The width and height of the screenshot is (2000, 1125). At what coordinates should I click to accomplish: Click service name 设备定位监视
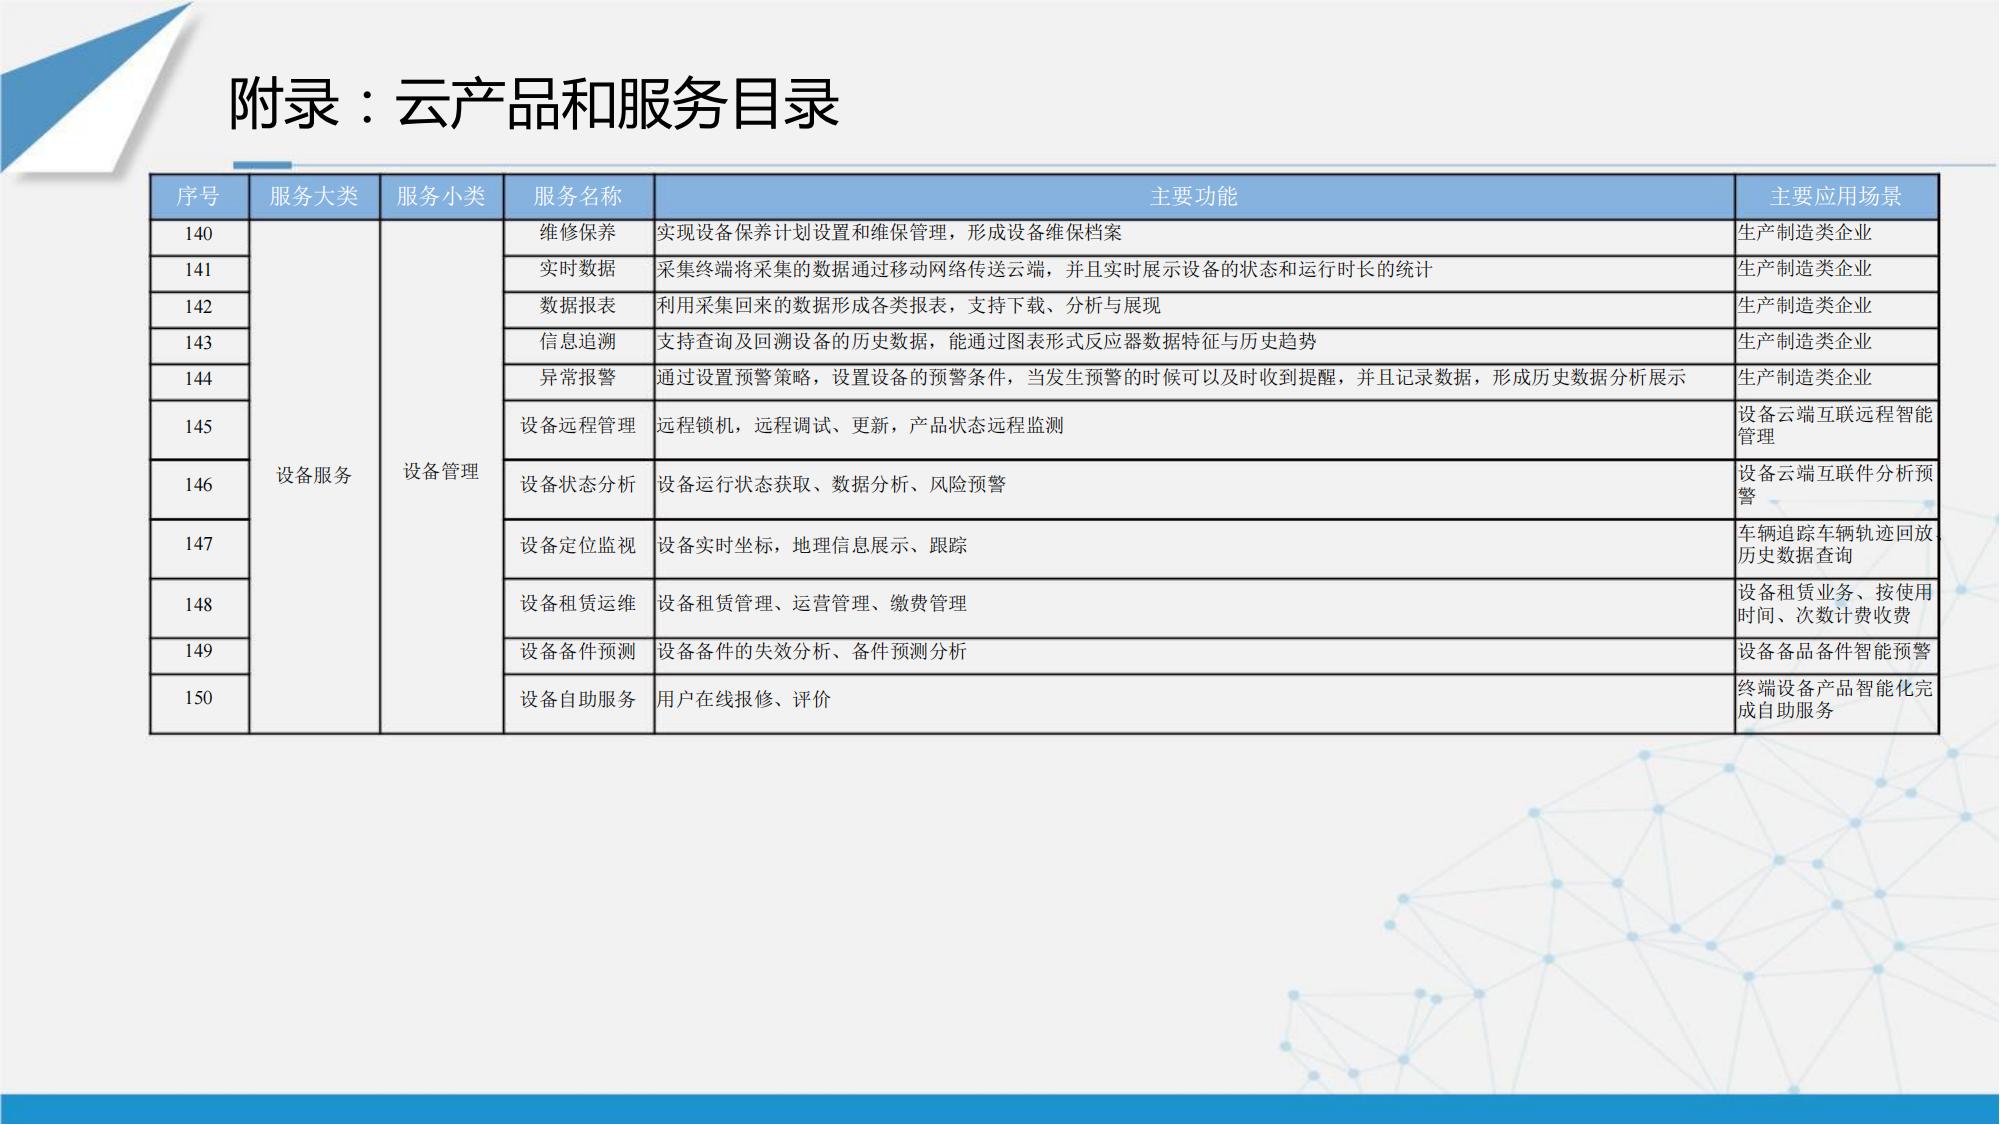[x=578, y=546]
